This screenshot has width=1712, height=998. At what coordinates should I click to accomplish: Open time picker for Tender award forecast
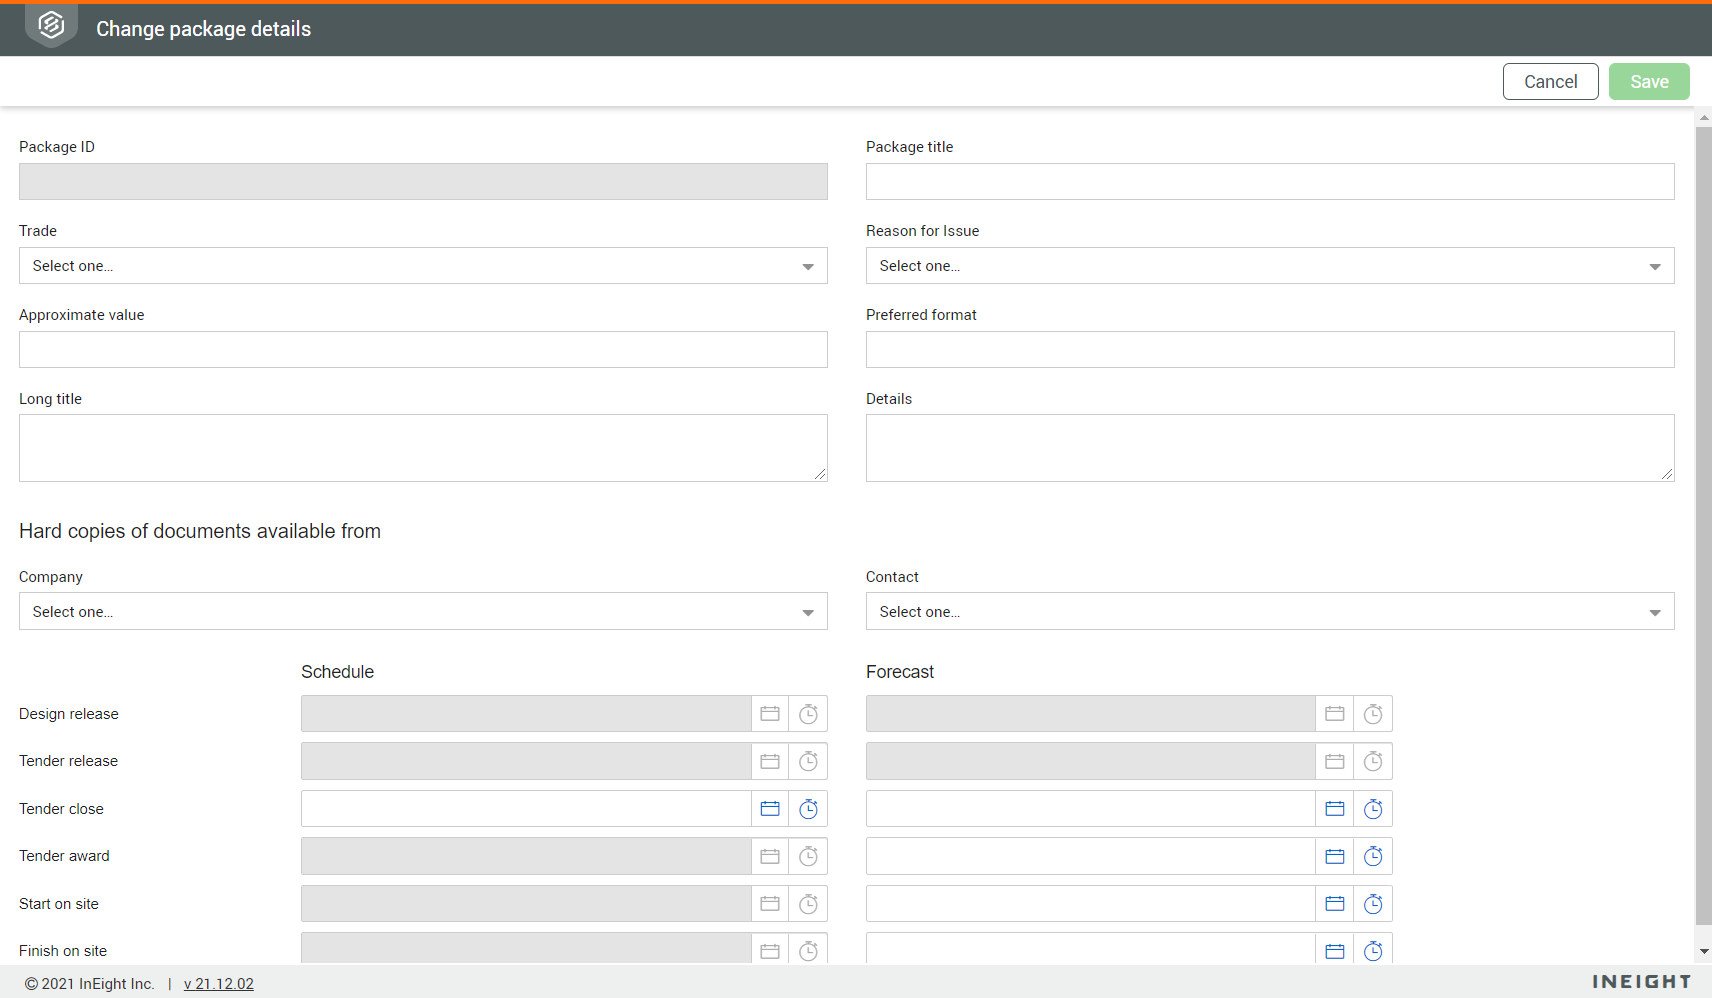pyautogui.click(x=1373, y=856)
